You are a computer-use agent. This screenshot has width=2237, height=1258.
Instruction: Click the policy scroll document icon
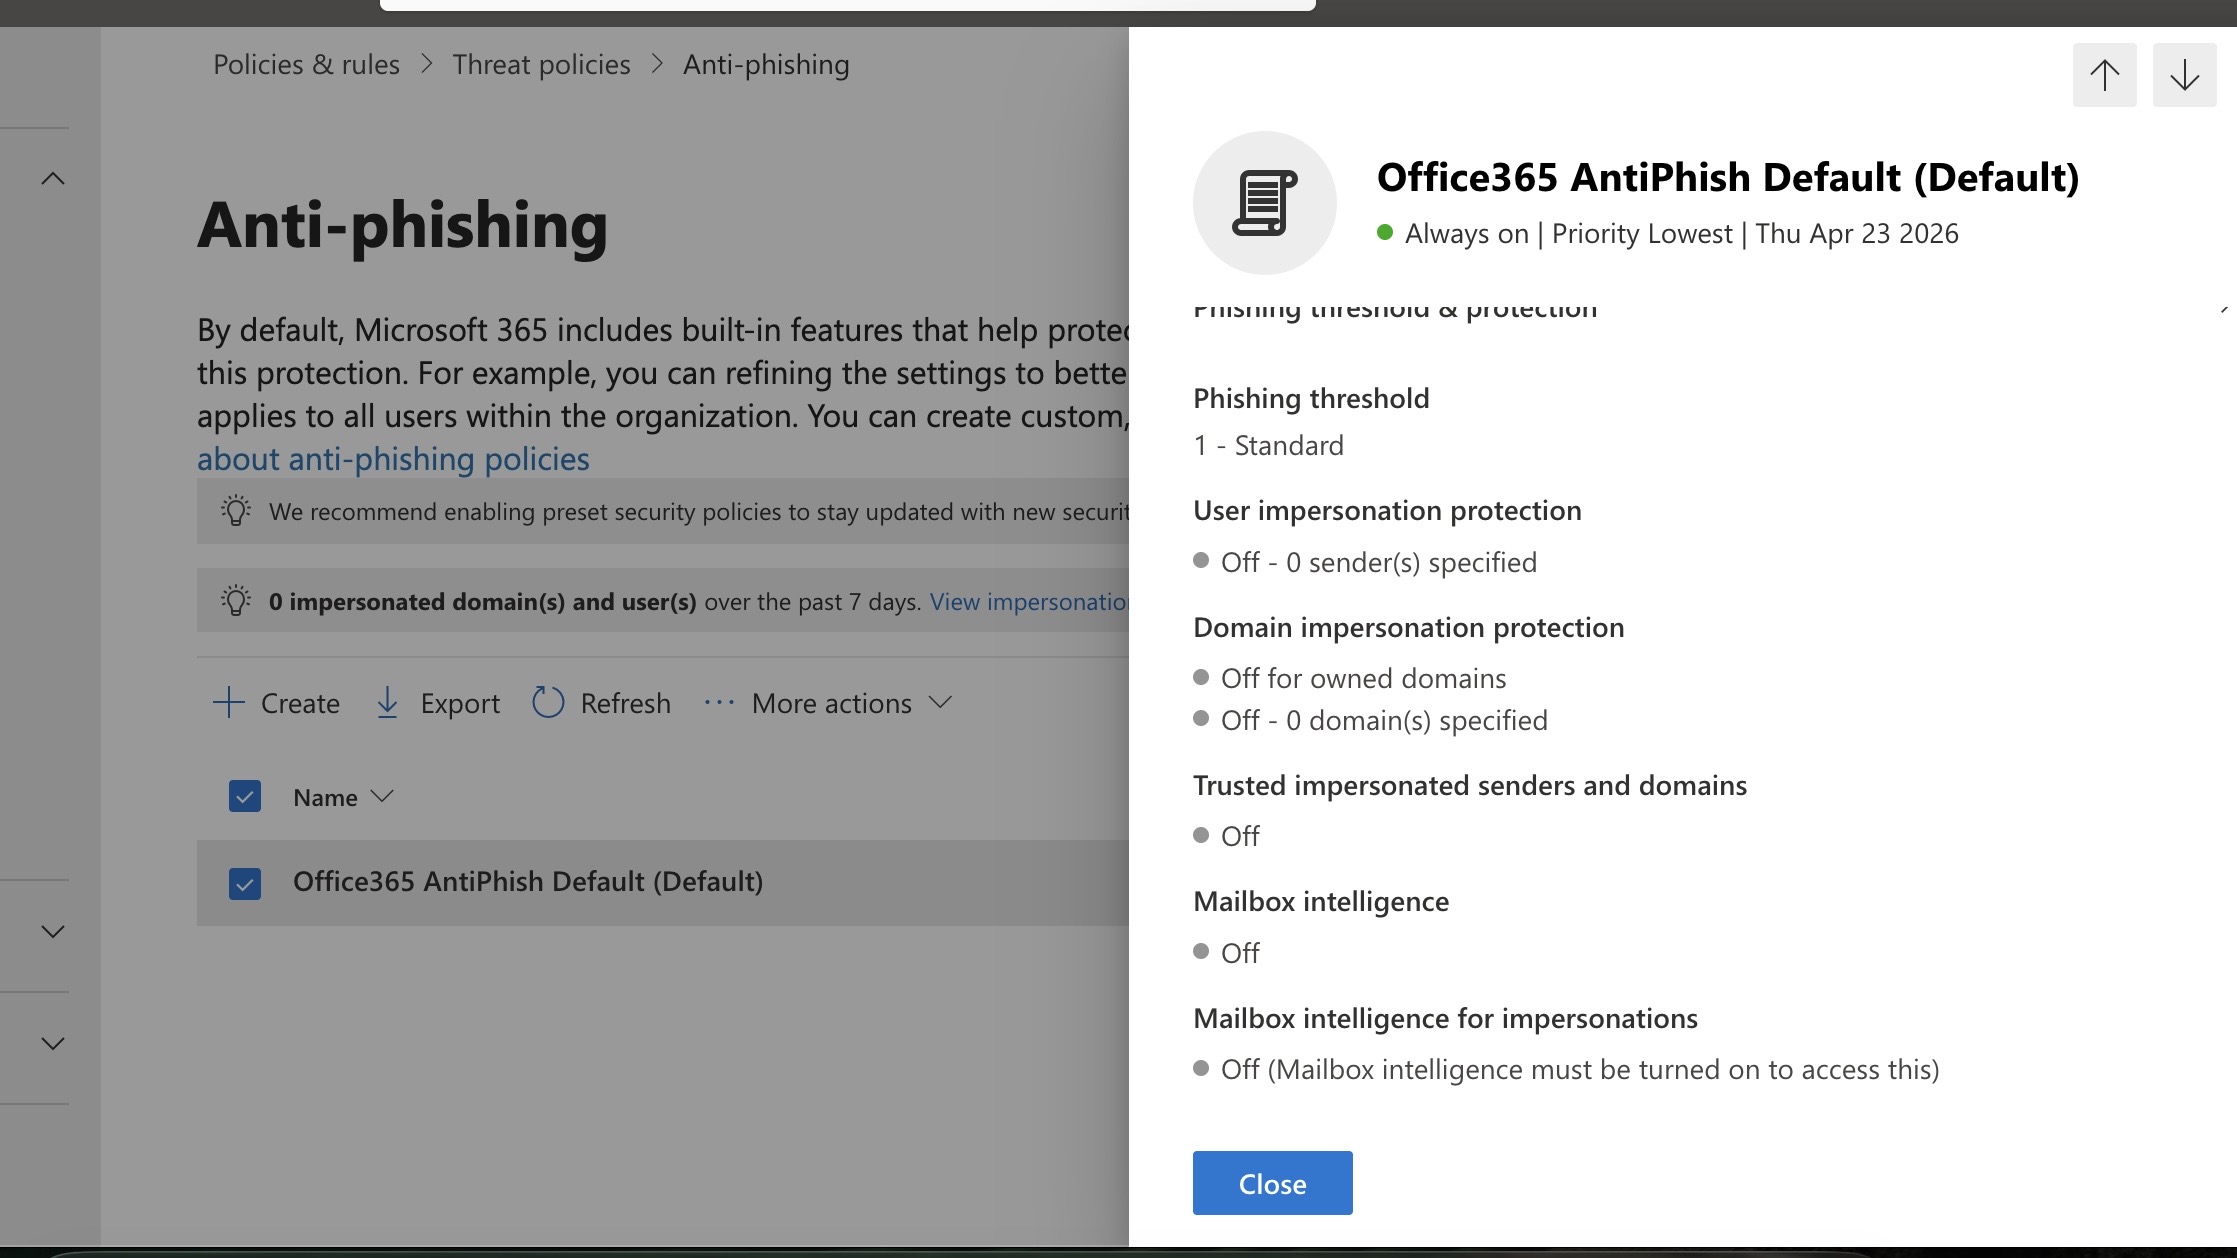[1264, 203]
